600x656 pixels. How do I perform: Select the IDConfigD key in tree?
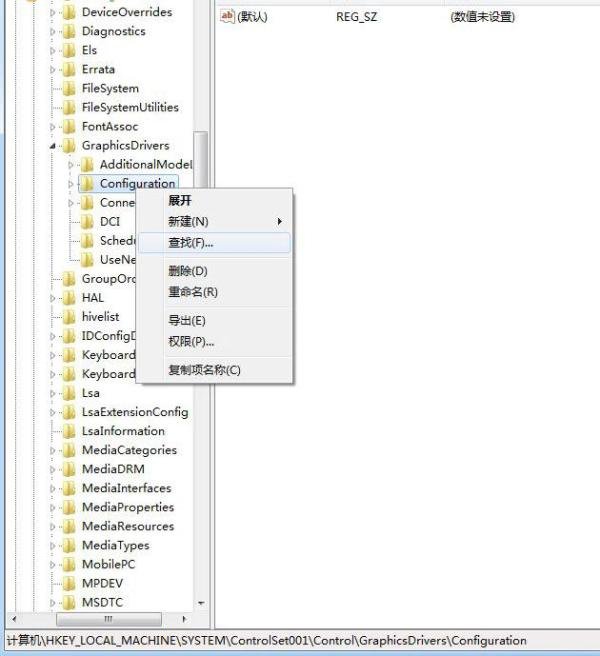pos(109,336)
